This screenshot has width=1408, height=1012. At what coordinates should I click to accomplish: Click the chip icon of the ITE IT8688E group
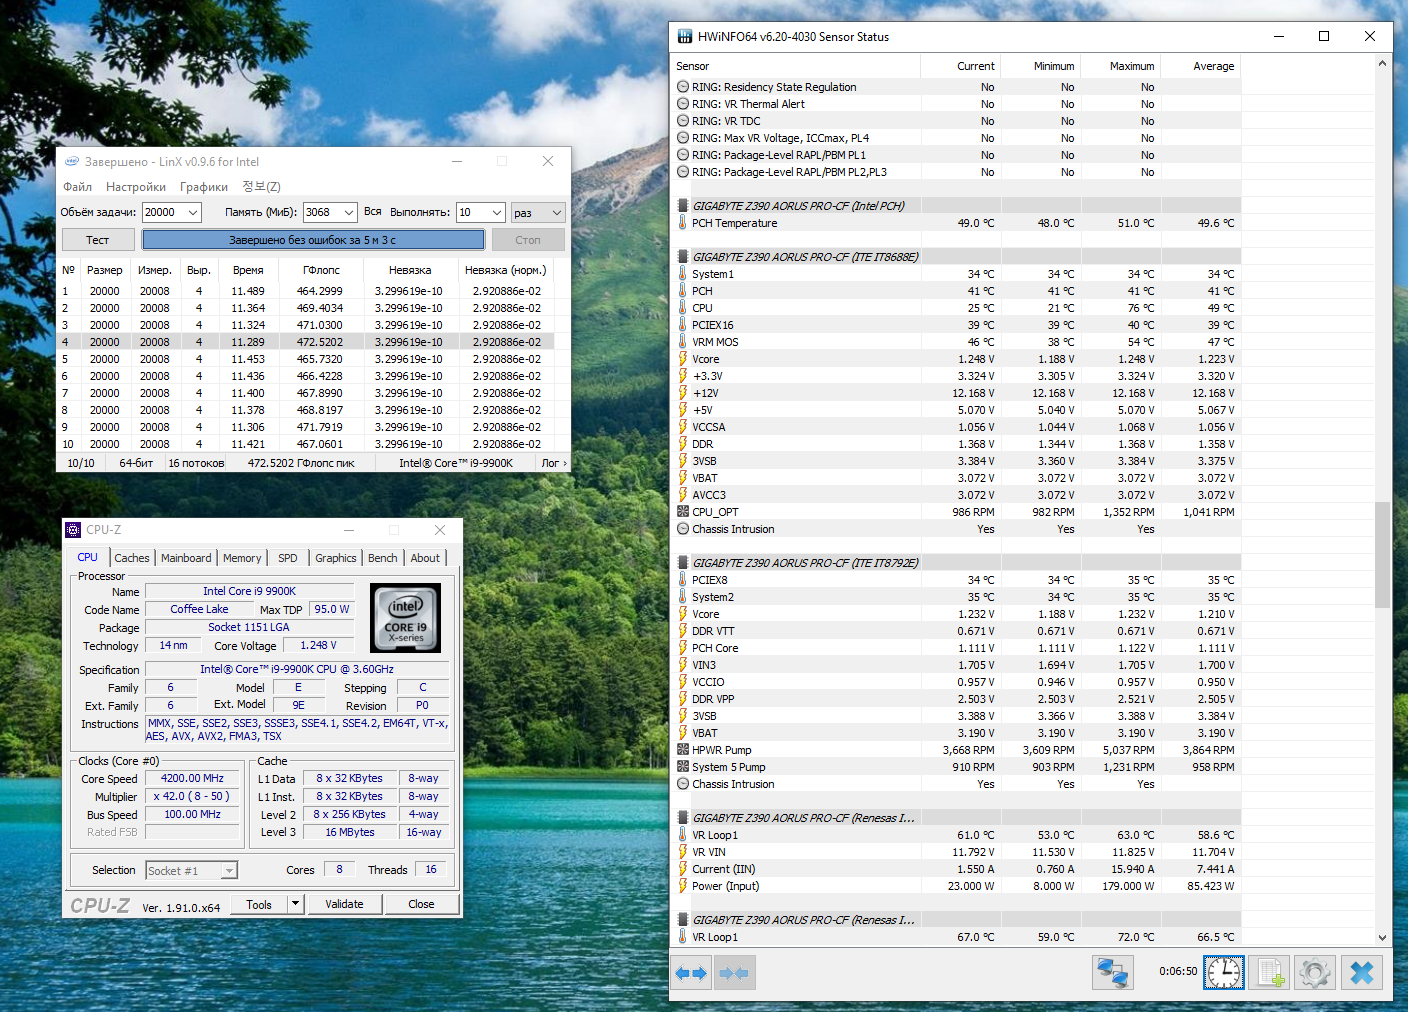(683, 257)
